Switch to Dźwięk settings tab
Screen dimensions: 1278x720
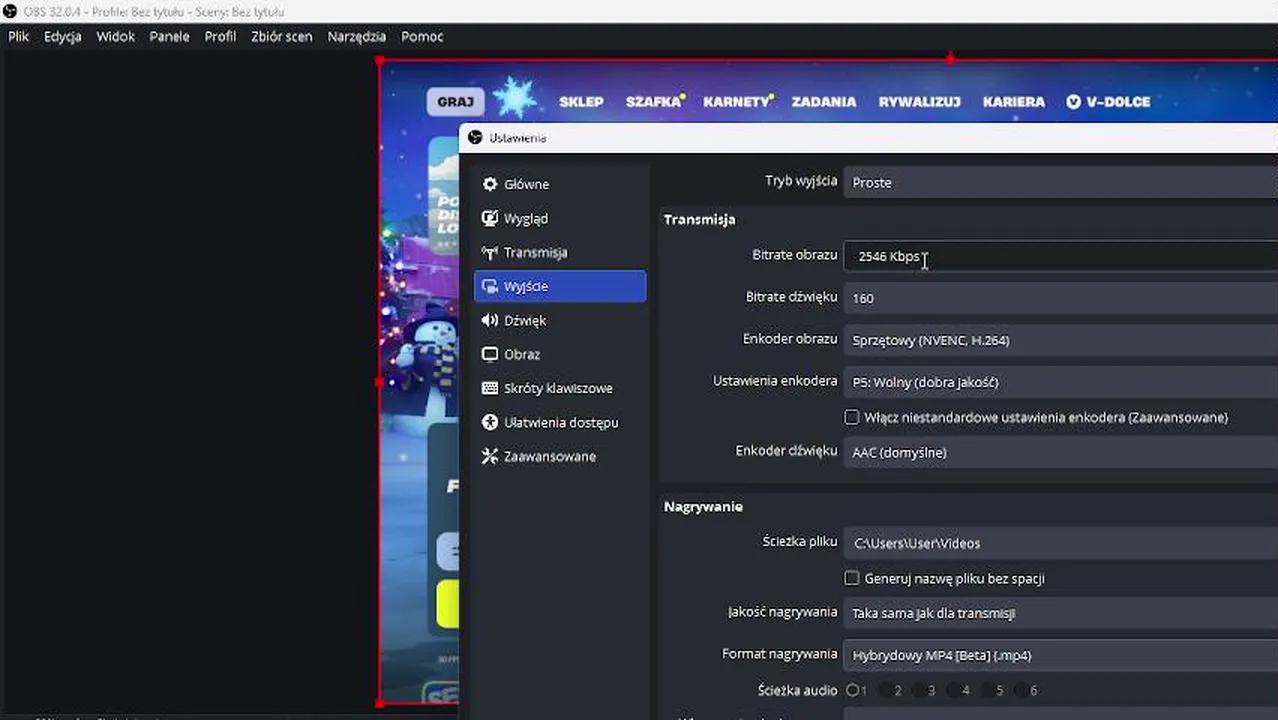coord(560,320)
